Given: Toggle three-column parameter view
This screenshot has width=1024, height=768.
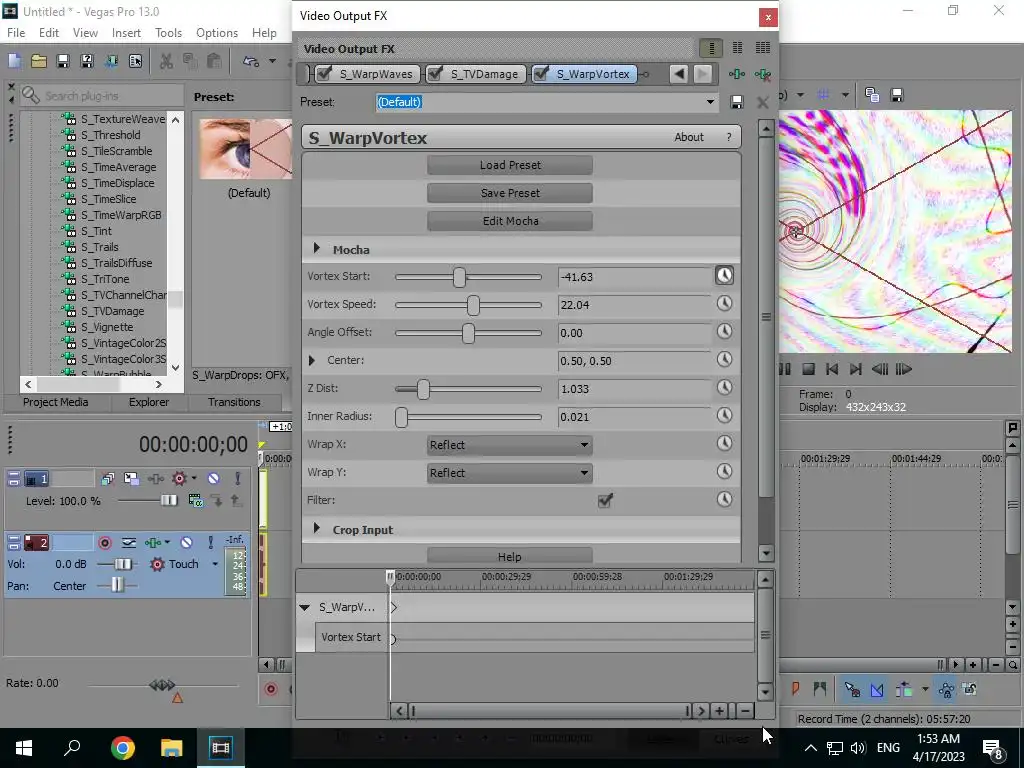Looking at the screenshot, I should [762, 48].
